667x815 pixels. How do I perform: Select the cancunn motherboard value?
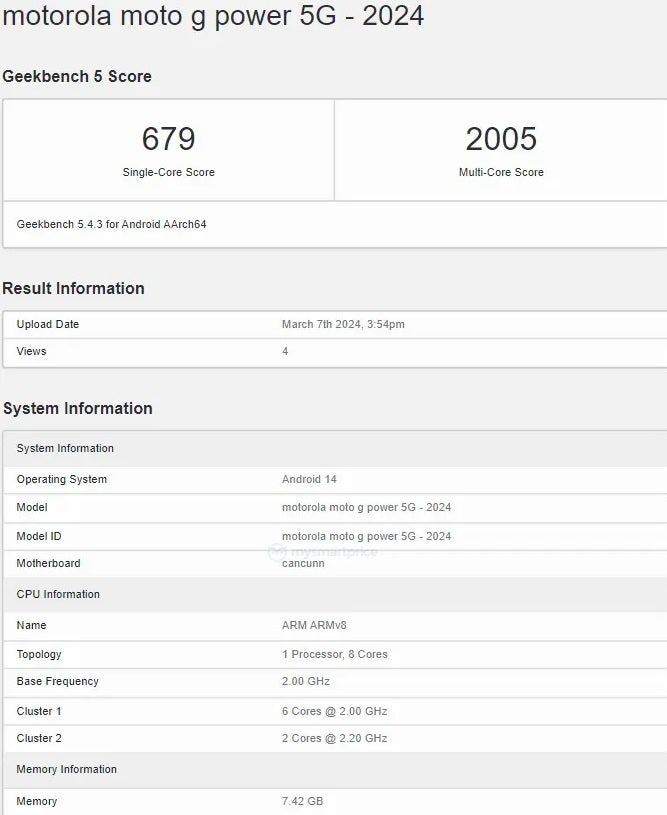click(x=303, y=563)
